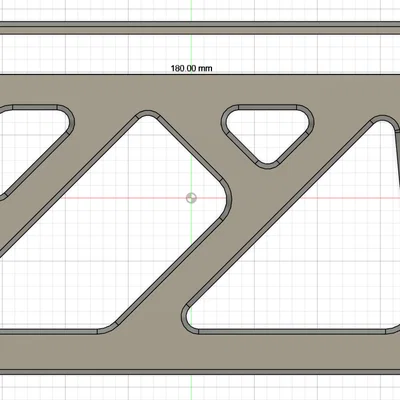Click the origin point marker on axes
The width and height of the screenshot is (400, 400).
[x=191, y=198]
